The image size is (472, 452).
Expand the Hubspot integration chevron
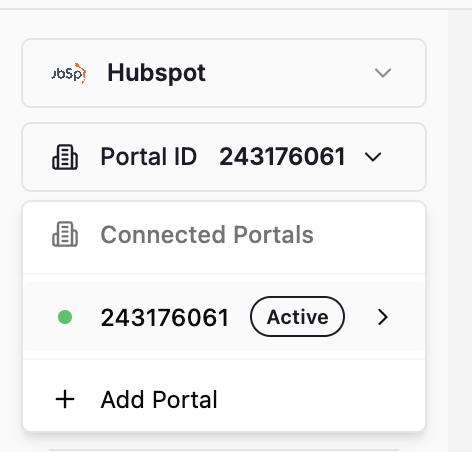pos(383,73)
